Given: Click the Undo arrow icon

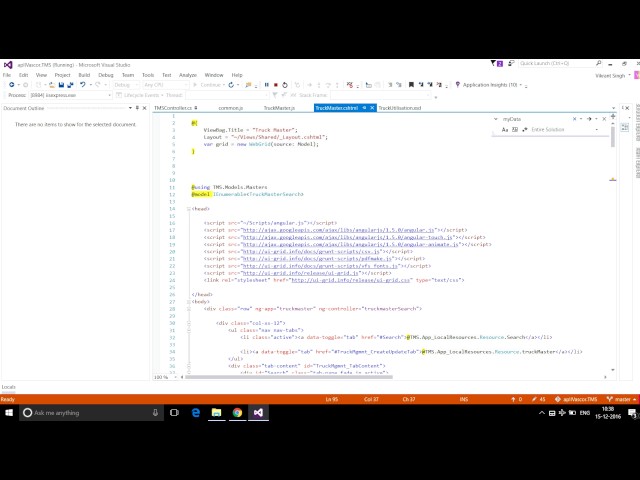Looking at the screenshot, I should point(83,85).
